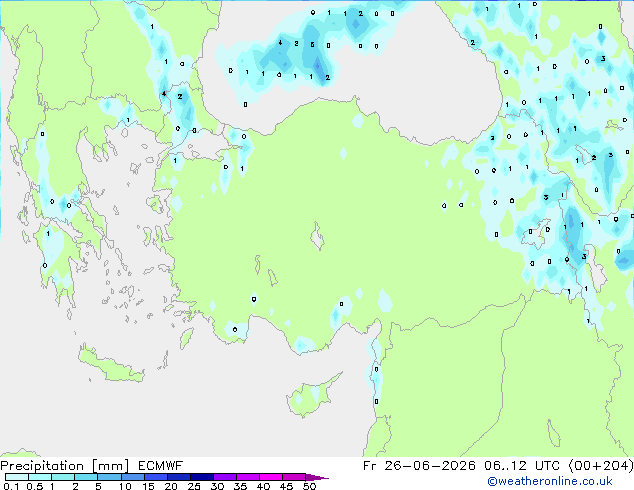
Task: Click the legend label '35'
Action: (x=240, y=486)
